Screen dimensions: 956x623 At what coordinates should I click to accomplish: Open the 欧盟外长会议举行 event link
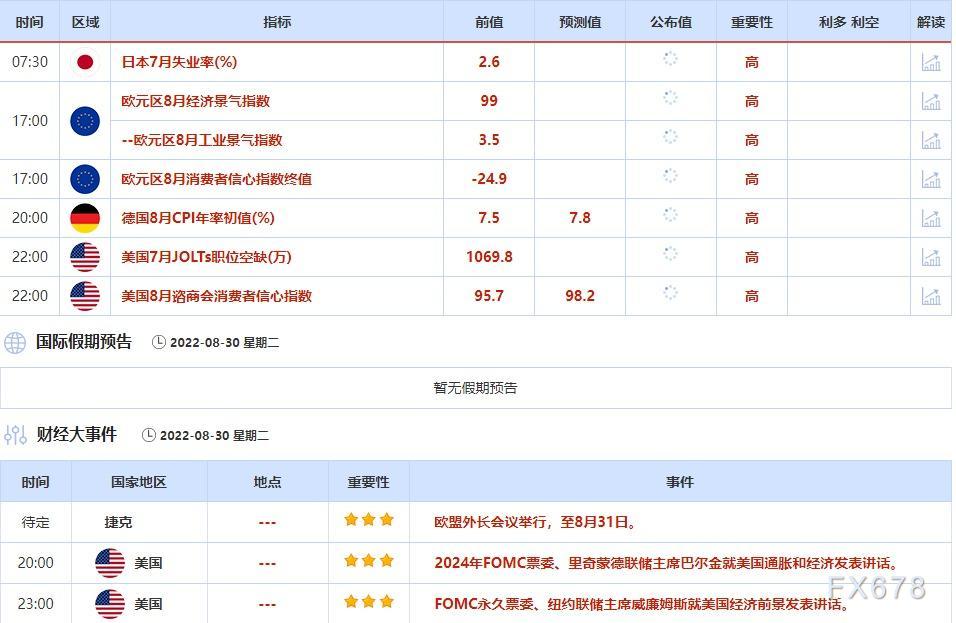coord(535,522)
